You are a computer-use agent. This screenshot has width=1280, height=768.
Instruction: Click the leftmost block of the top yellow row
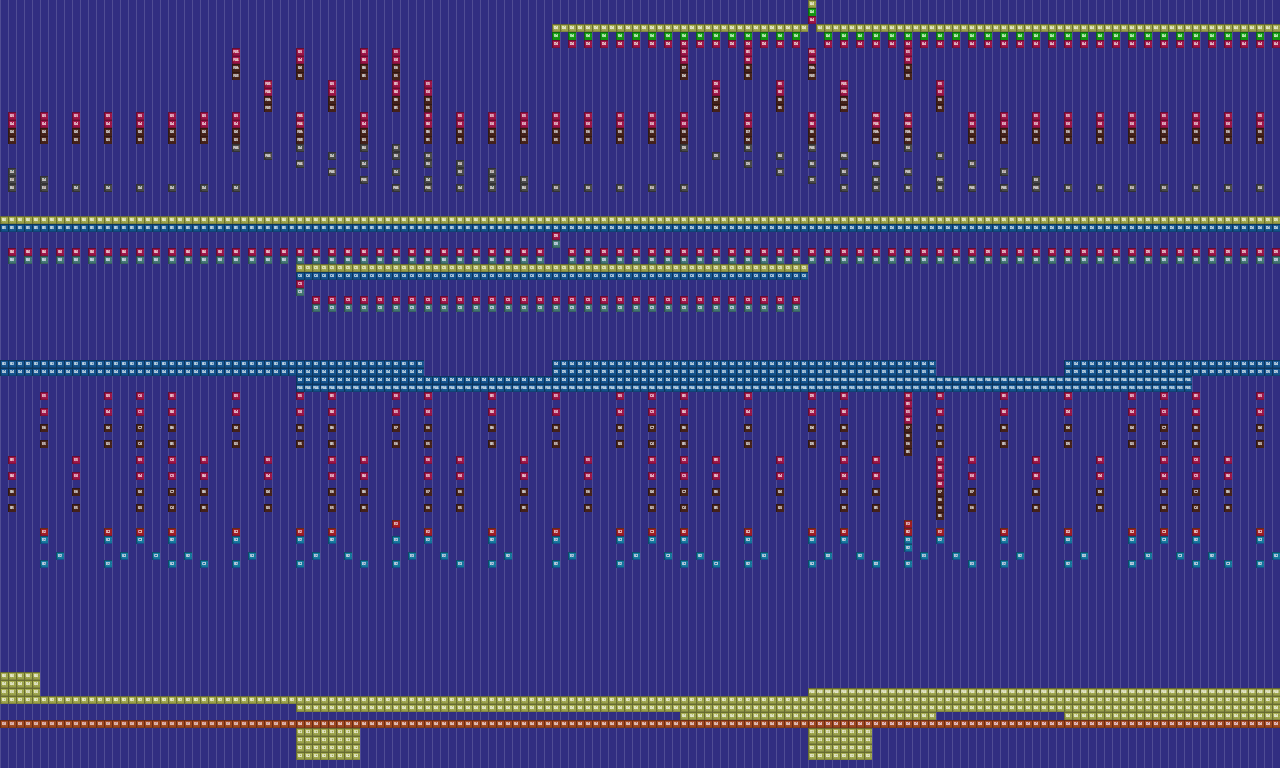coord(556,28)
